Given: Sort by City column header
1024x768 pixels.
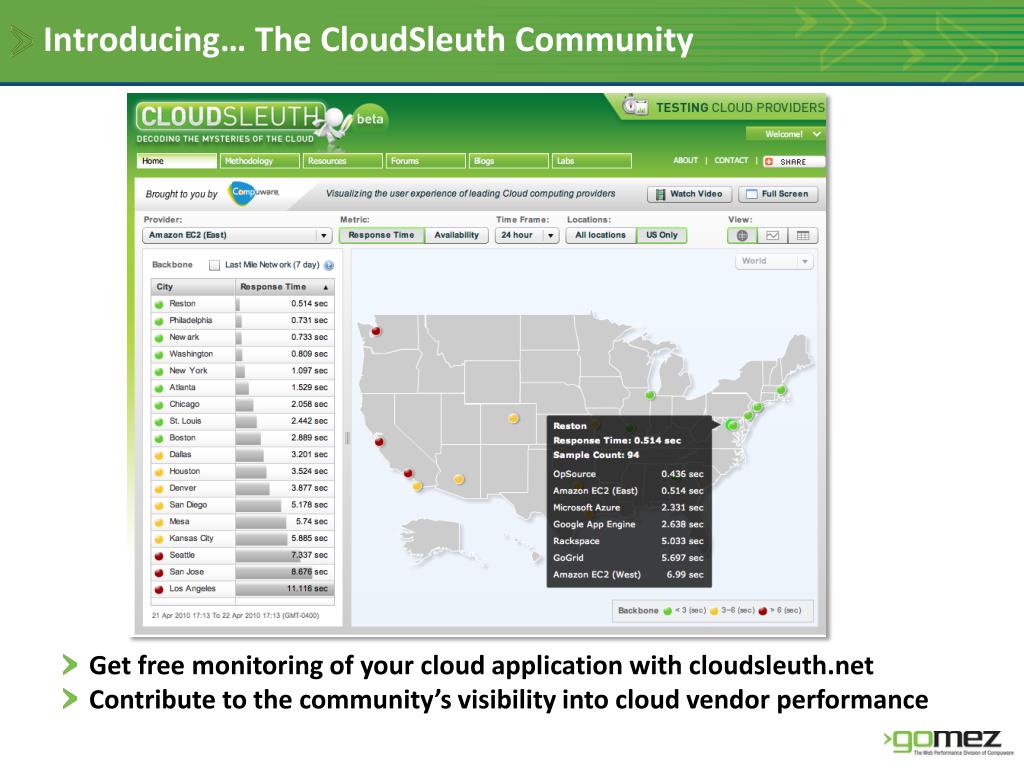Looking at the screenshot, I should [193, 287].
